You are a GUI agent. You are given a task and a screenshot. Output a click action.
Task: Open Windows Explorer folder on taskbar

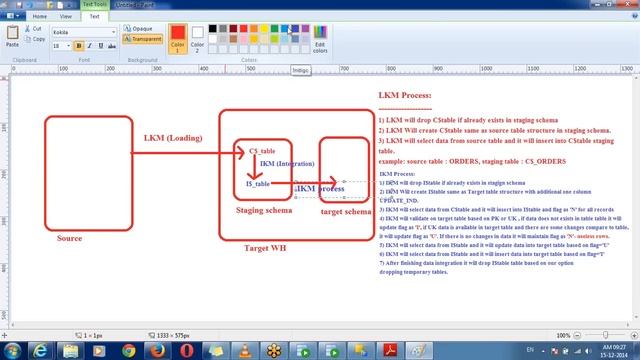pos(70,351)
